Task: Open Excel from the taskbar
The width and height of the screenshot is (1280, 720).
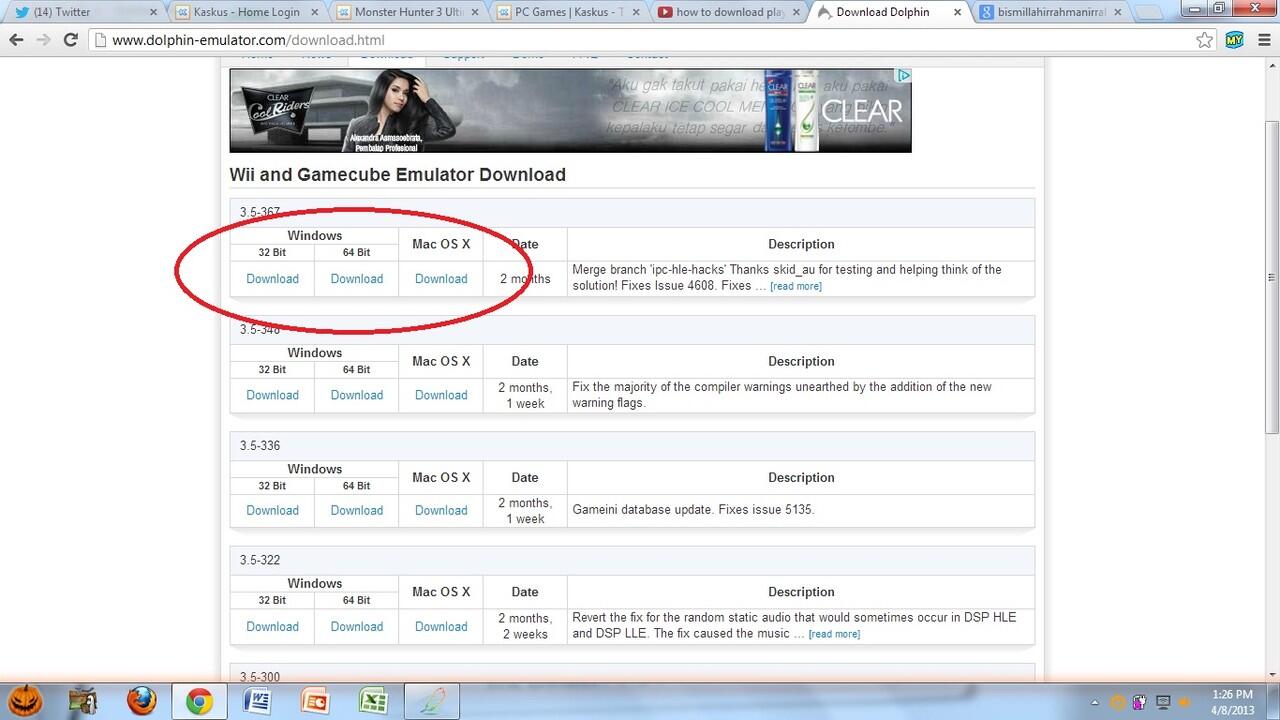Action: click(x=373, y=701)
